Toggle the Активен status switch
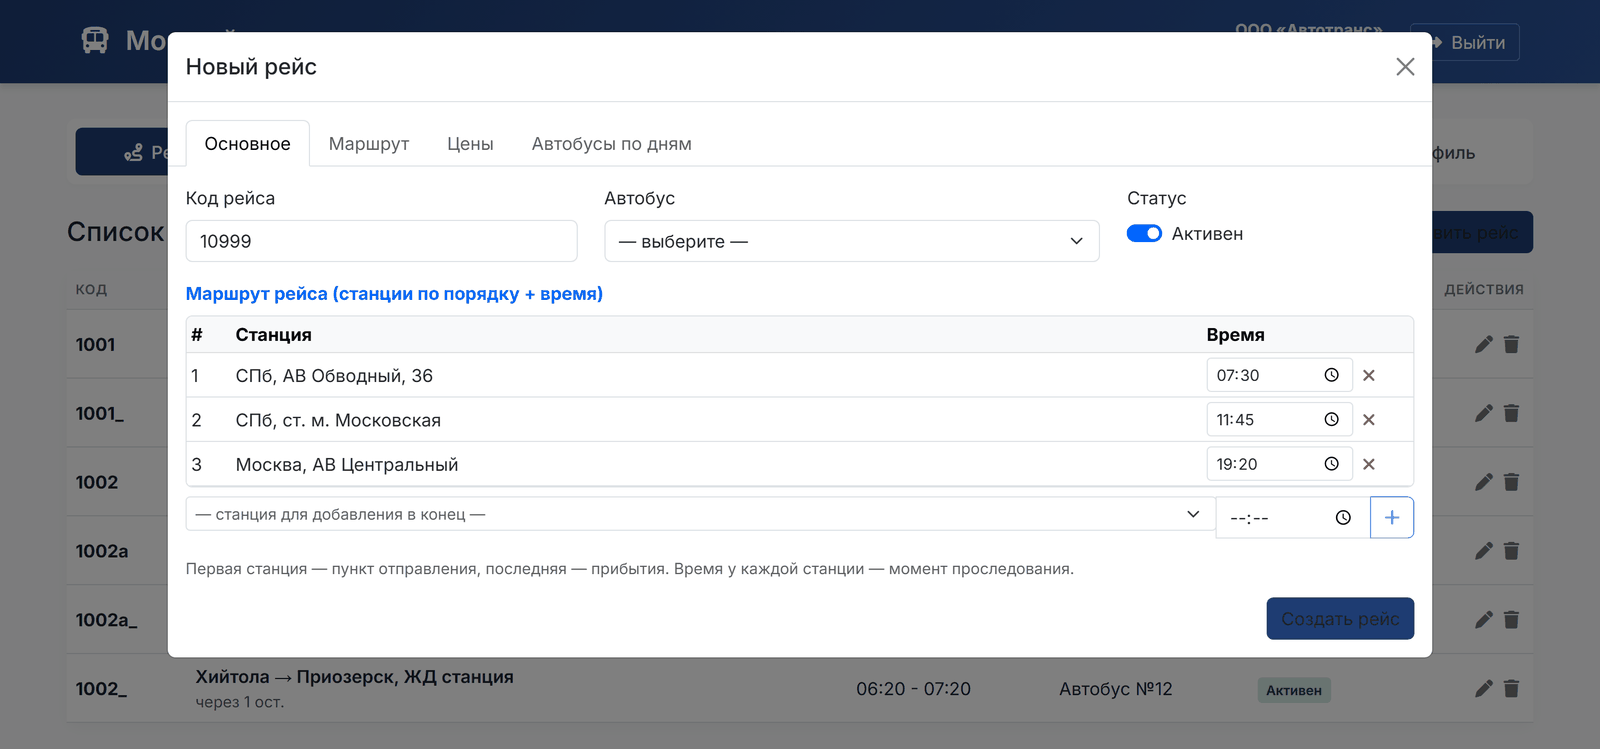 (1144, 233)
